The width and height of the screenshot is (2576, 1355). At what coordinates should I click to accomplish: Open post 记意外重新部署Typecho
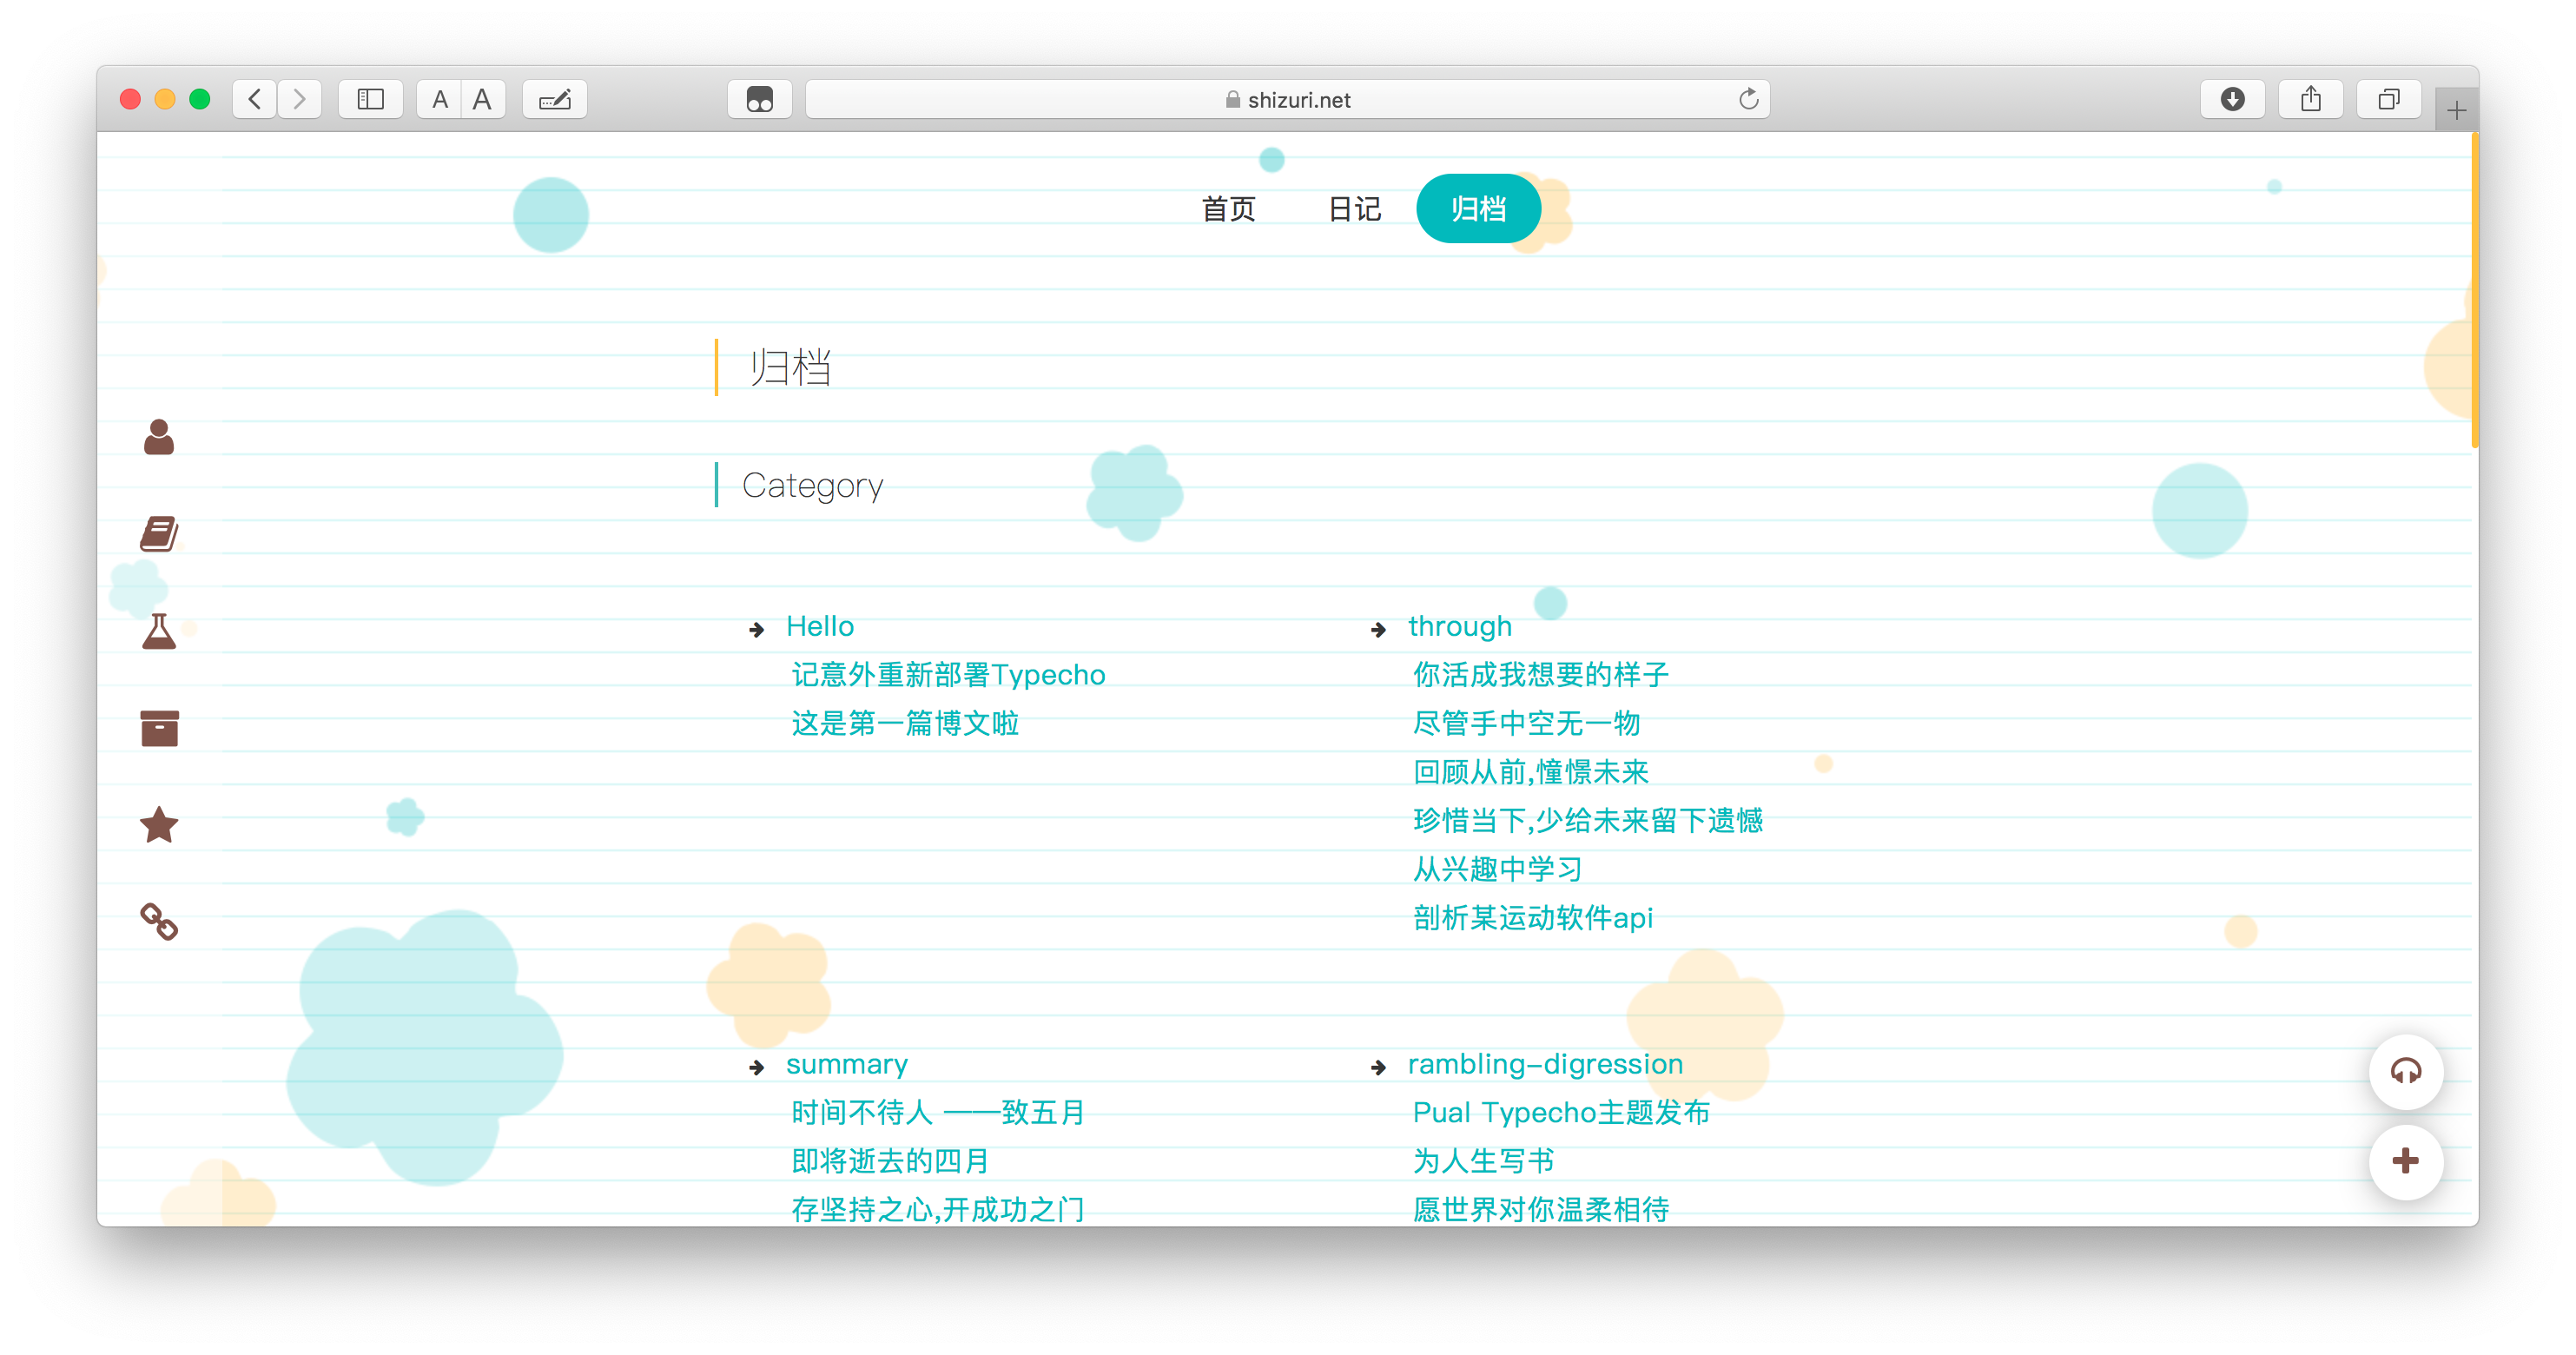(x=948, y=675)
